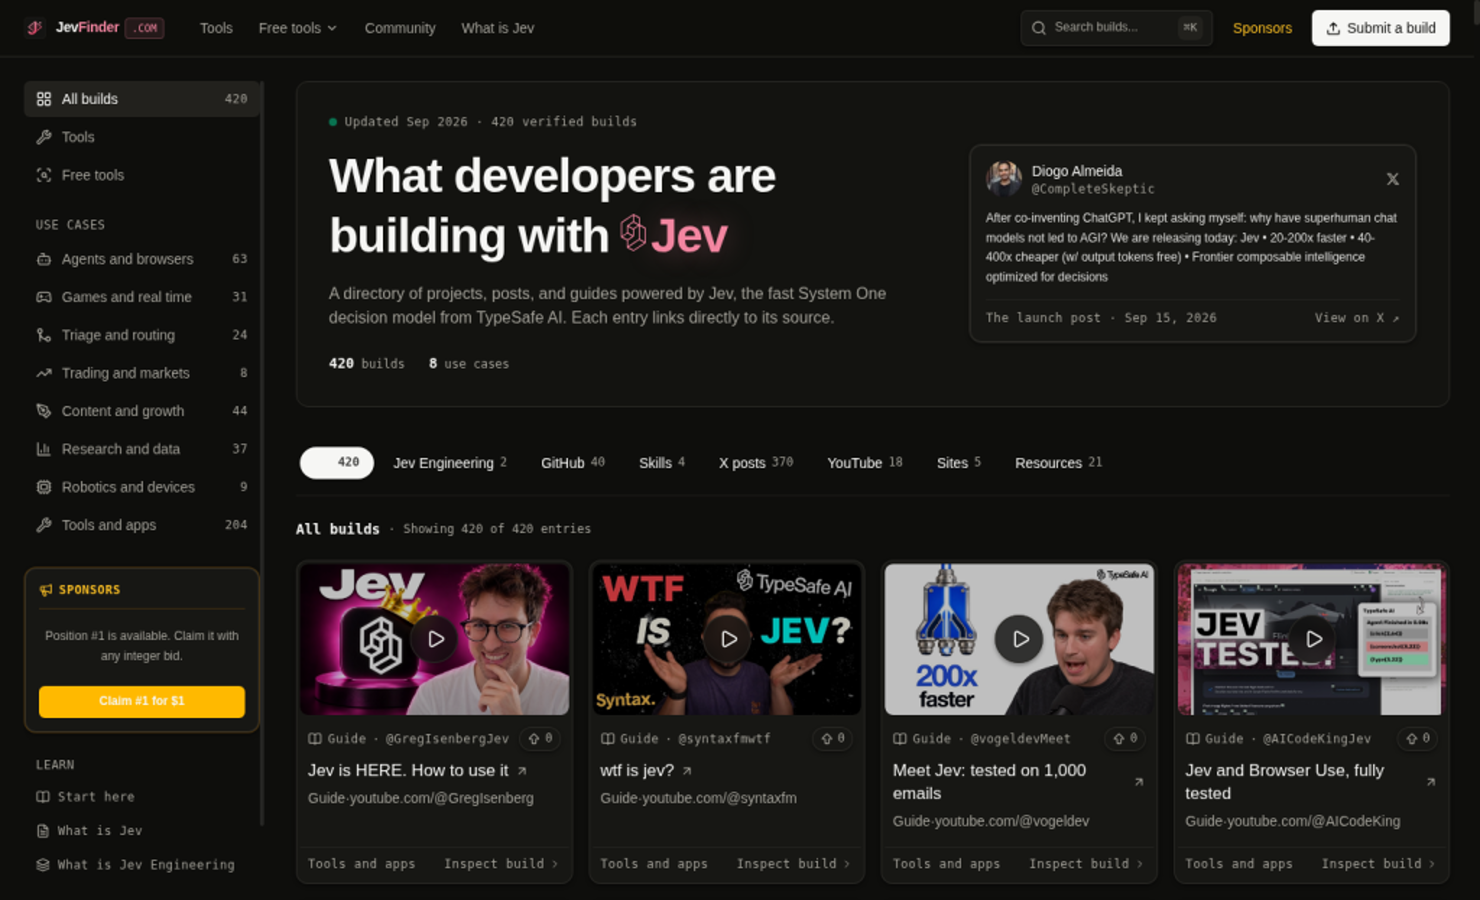
Task: Select the 420 all-builds filter pill
Action: click(337, 463)
